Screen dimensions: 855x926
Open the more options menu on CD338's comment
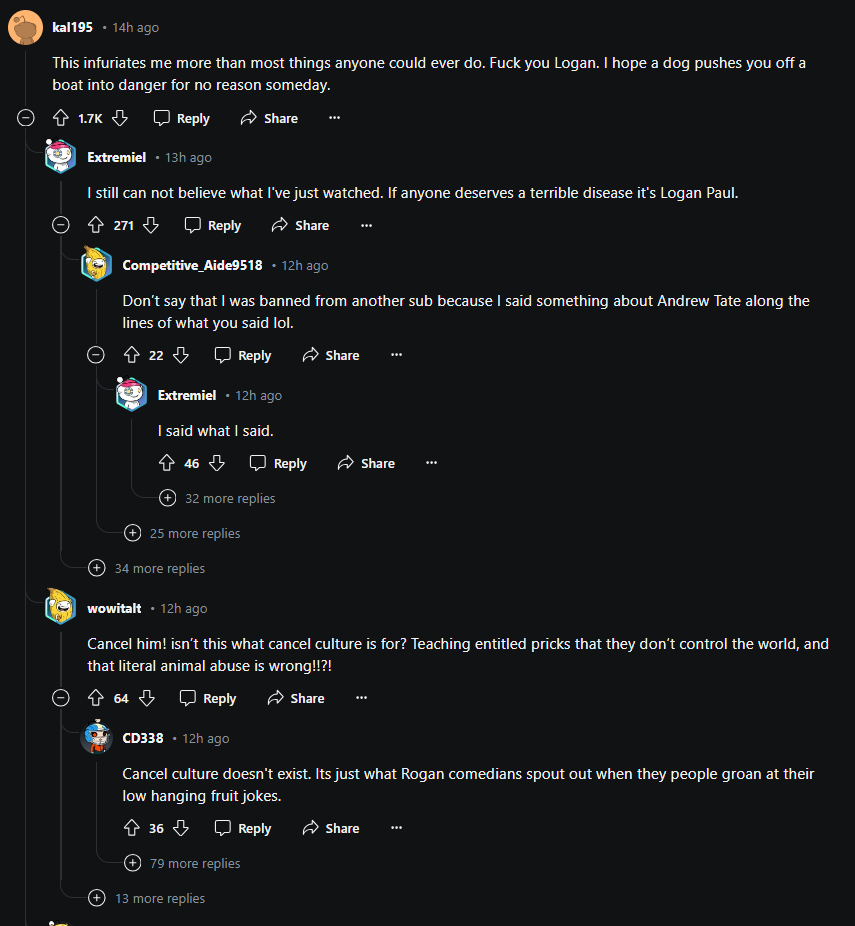pos(396,828)
